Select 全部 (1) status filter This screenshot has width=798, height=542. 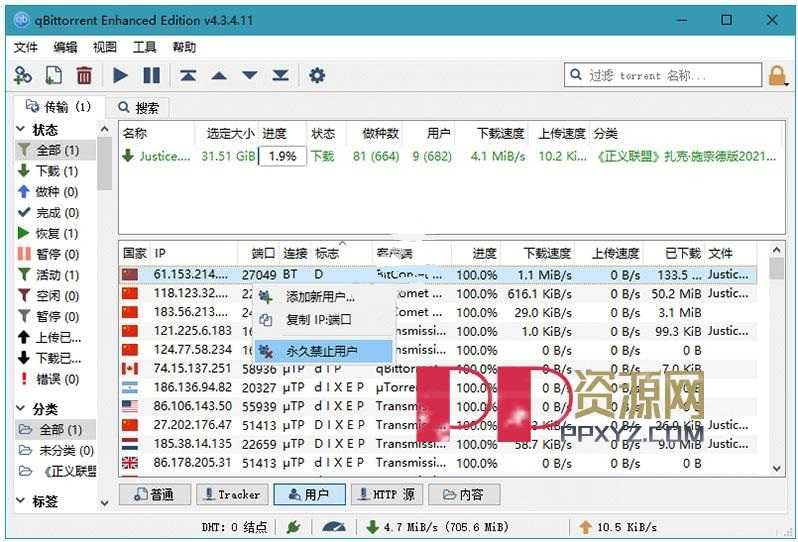(55, 150)
